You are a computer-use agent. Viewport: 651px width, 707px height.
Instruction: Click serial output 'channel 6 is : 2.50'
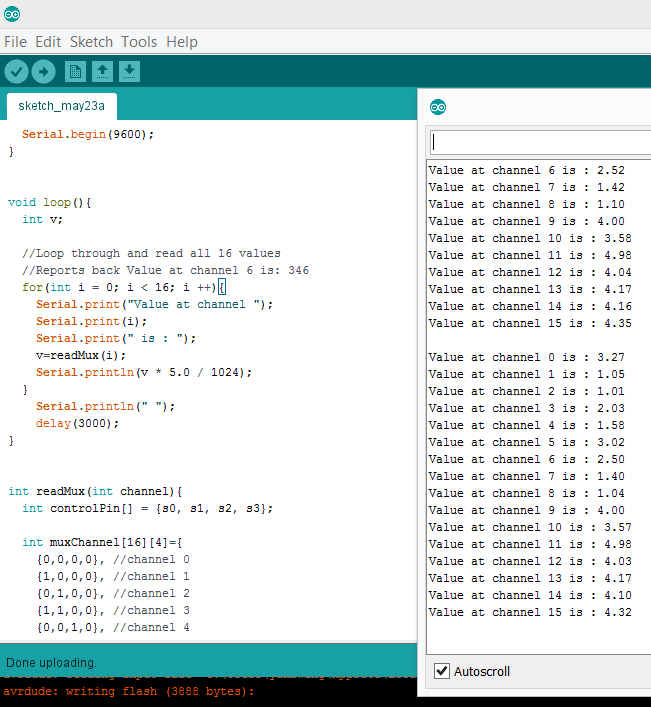(x=558, y=459)
